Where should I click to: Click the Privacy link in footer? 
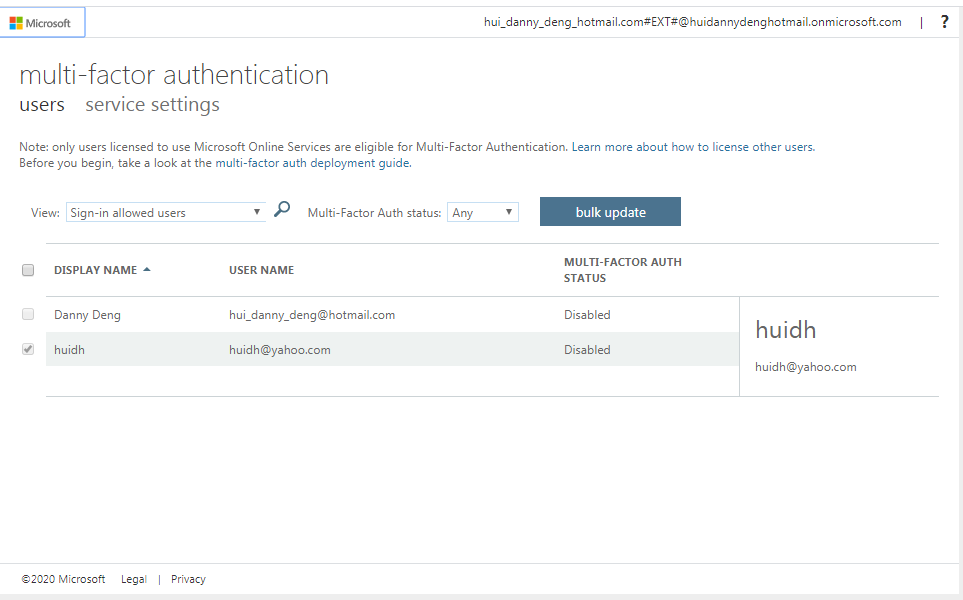click(188, 578)
